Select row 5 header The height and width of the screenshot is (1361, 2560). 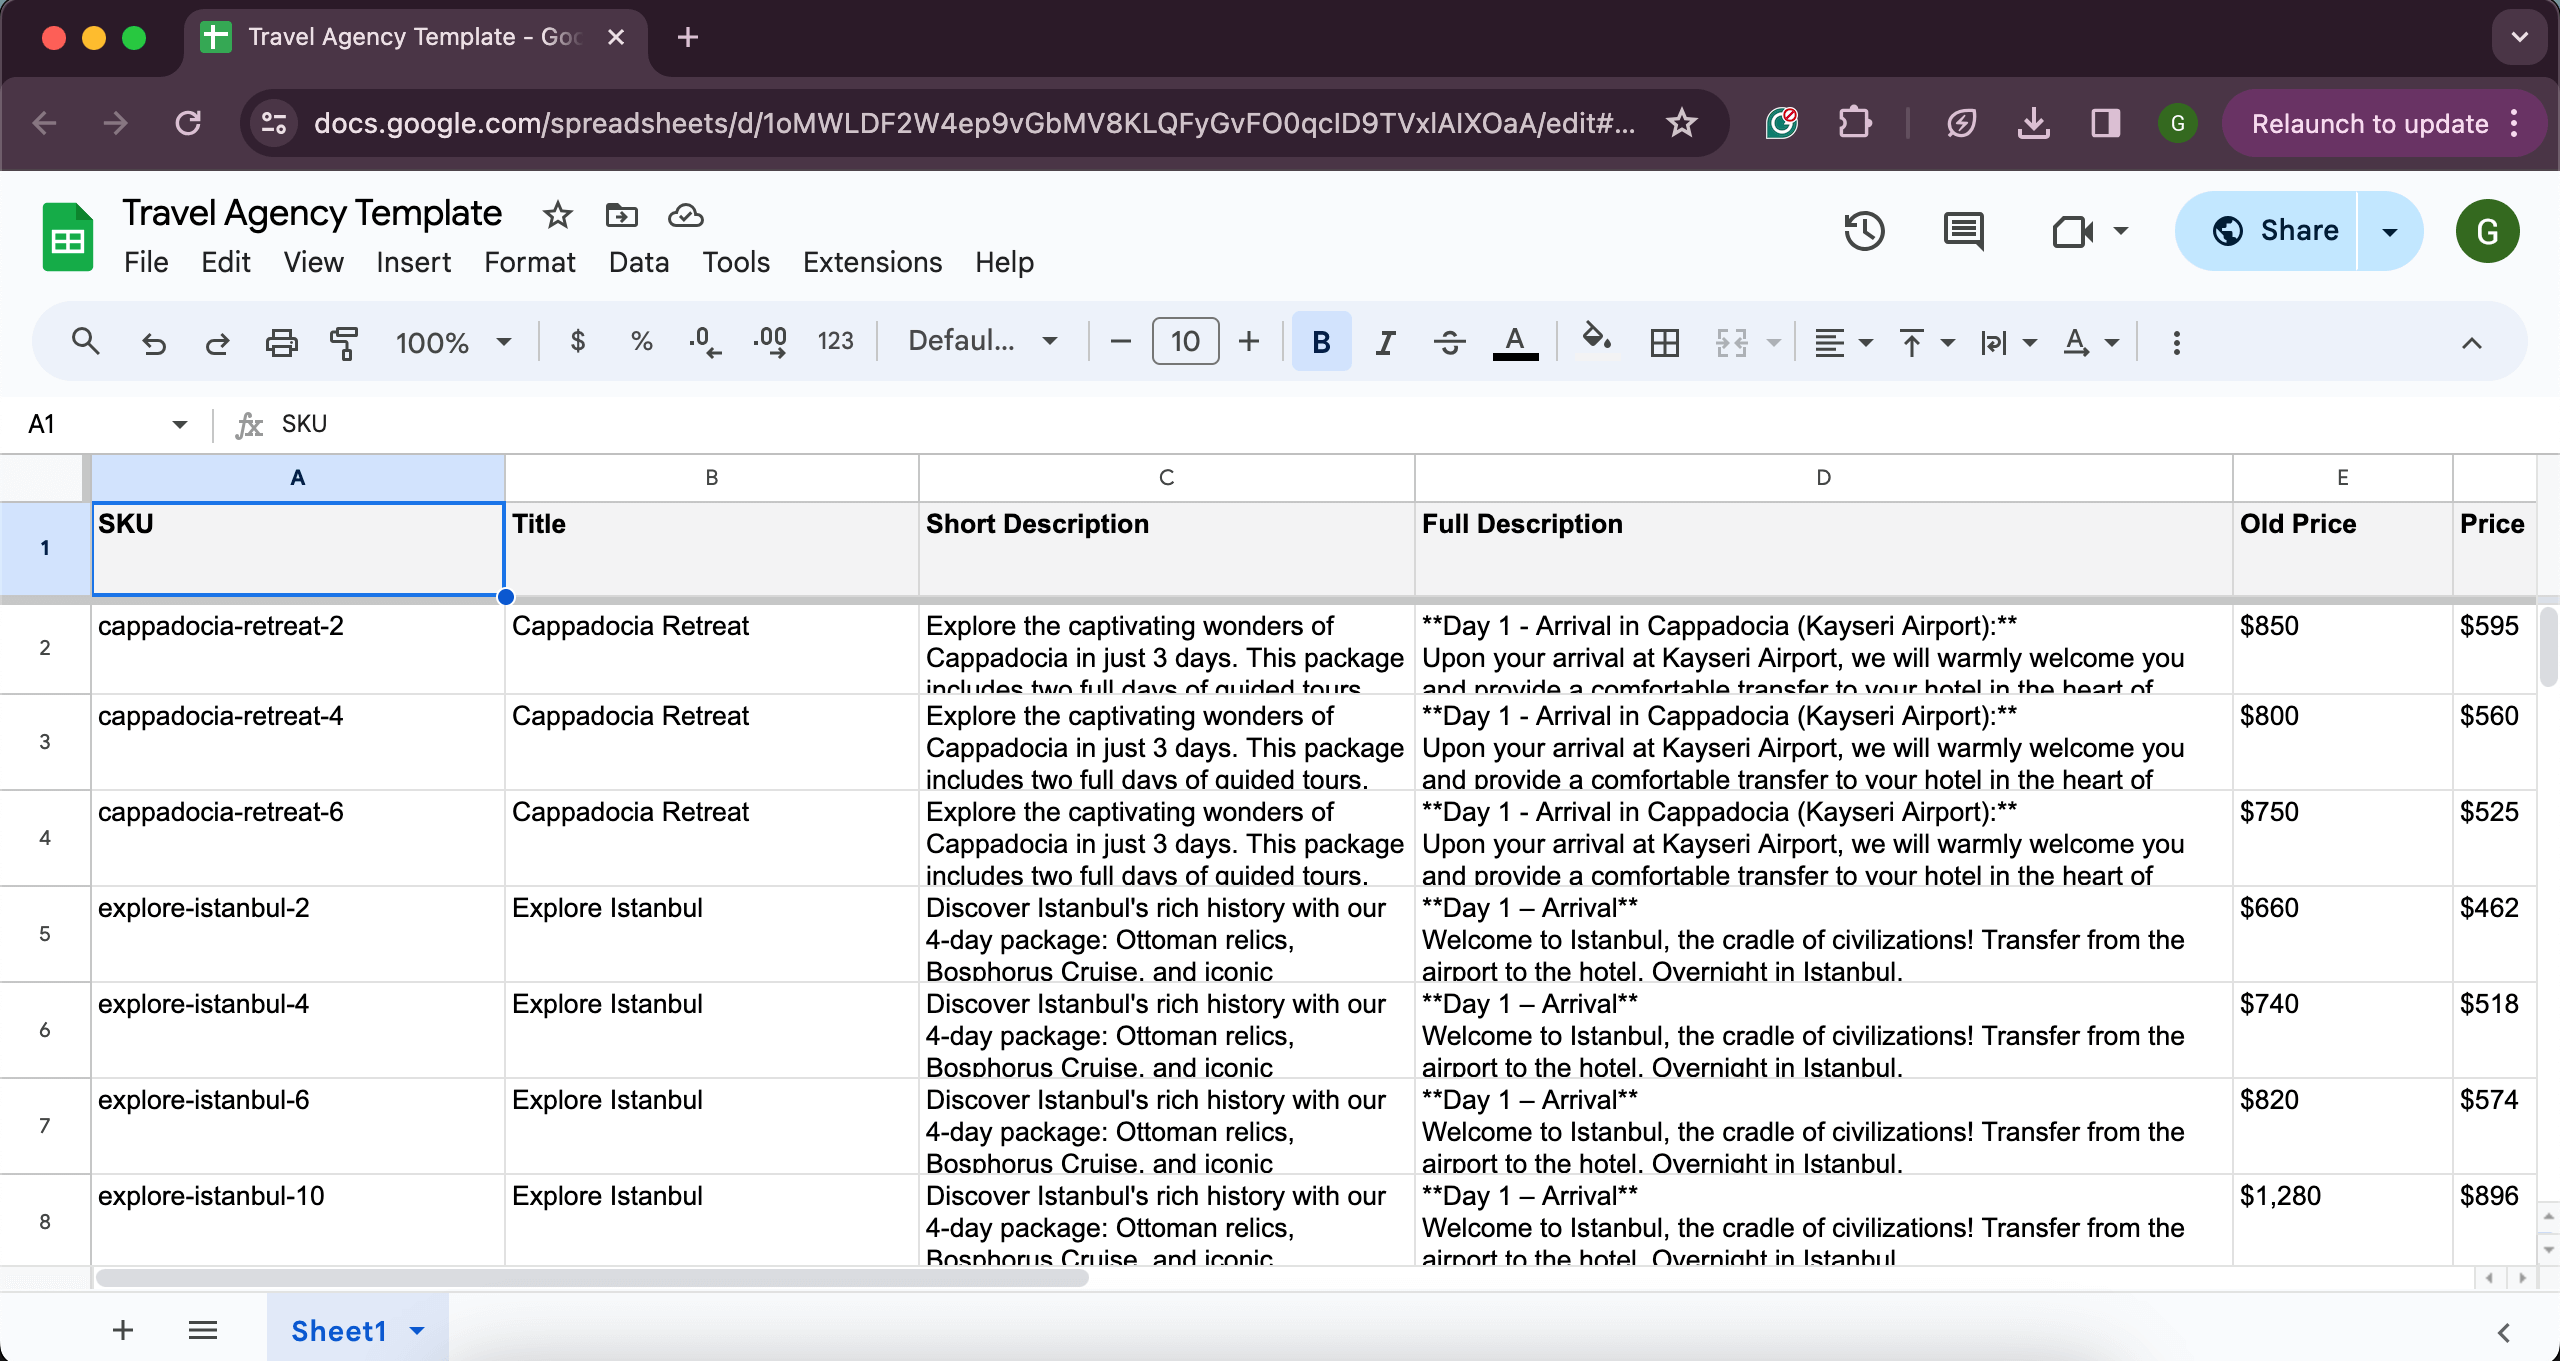[45, 934]
